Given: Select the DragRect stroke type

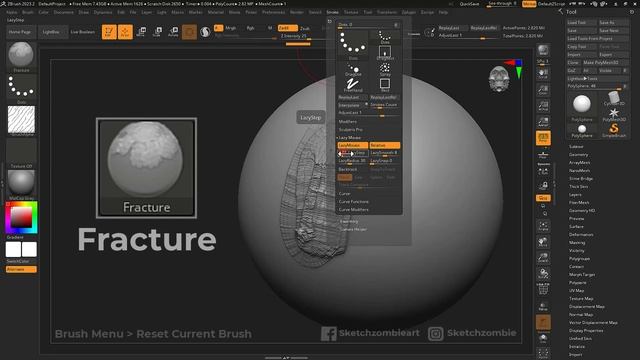Looking at the screenshot, I should 384,53.
